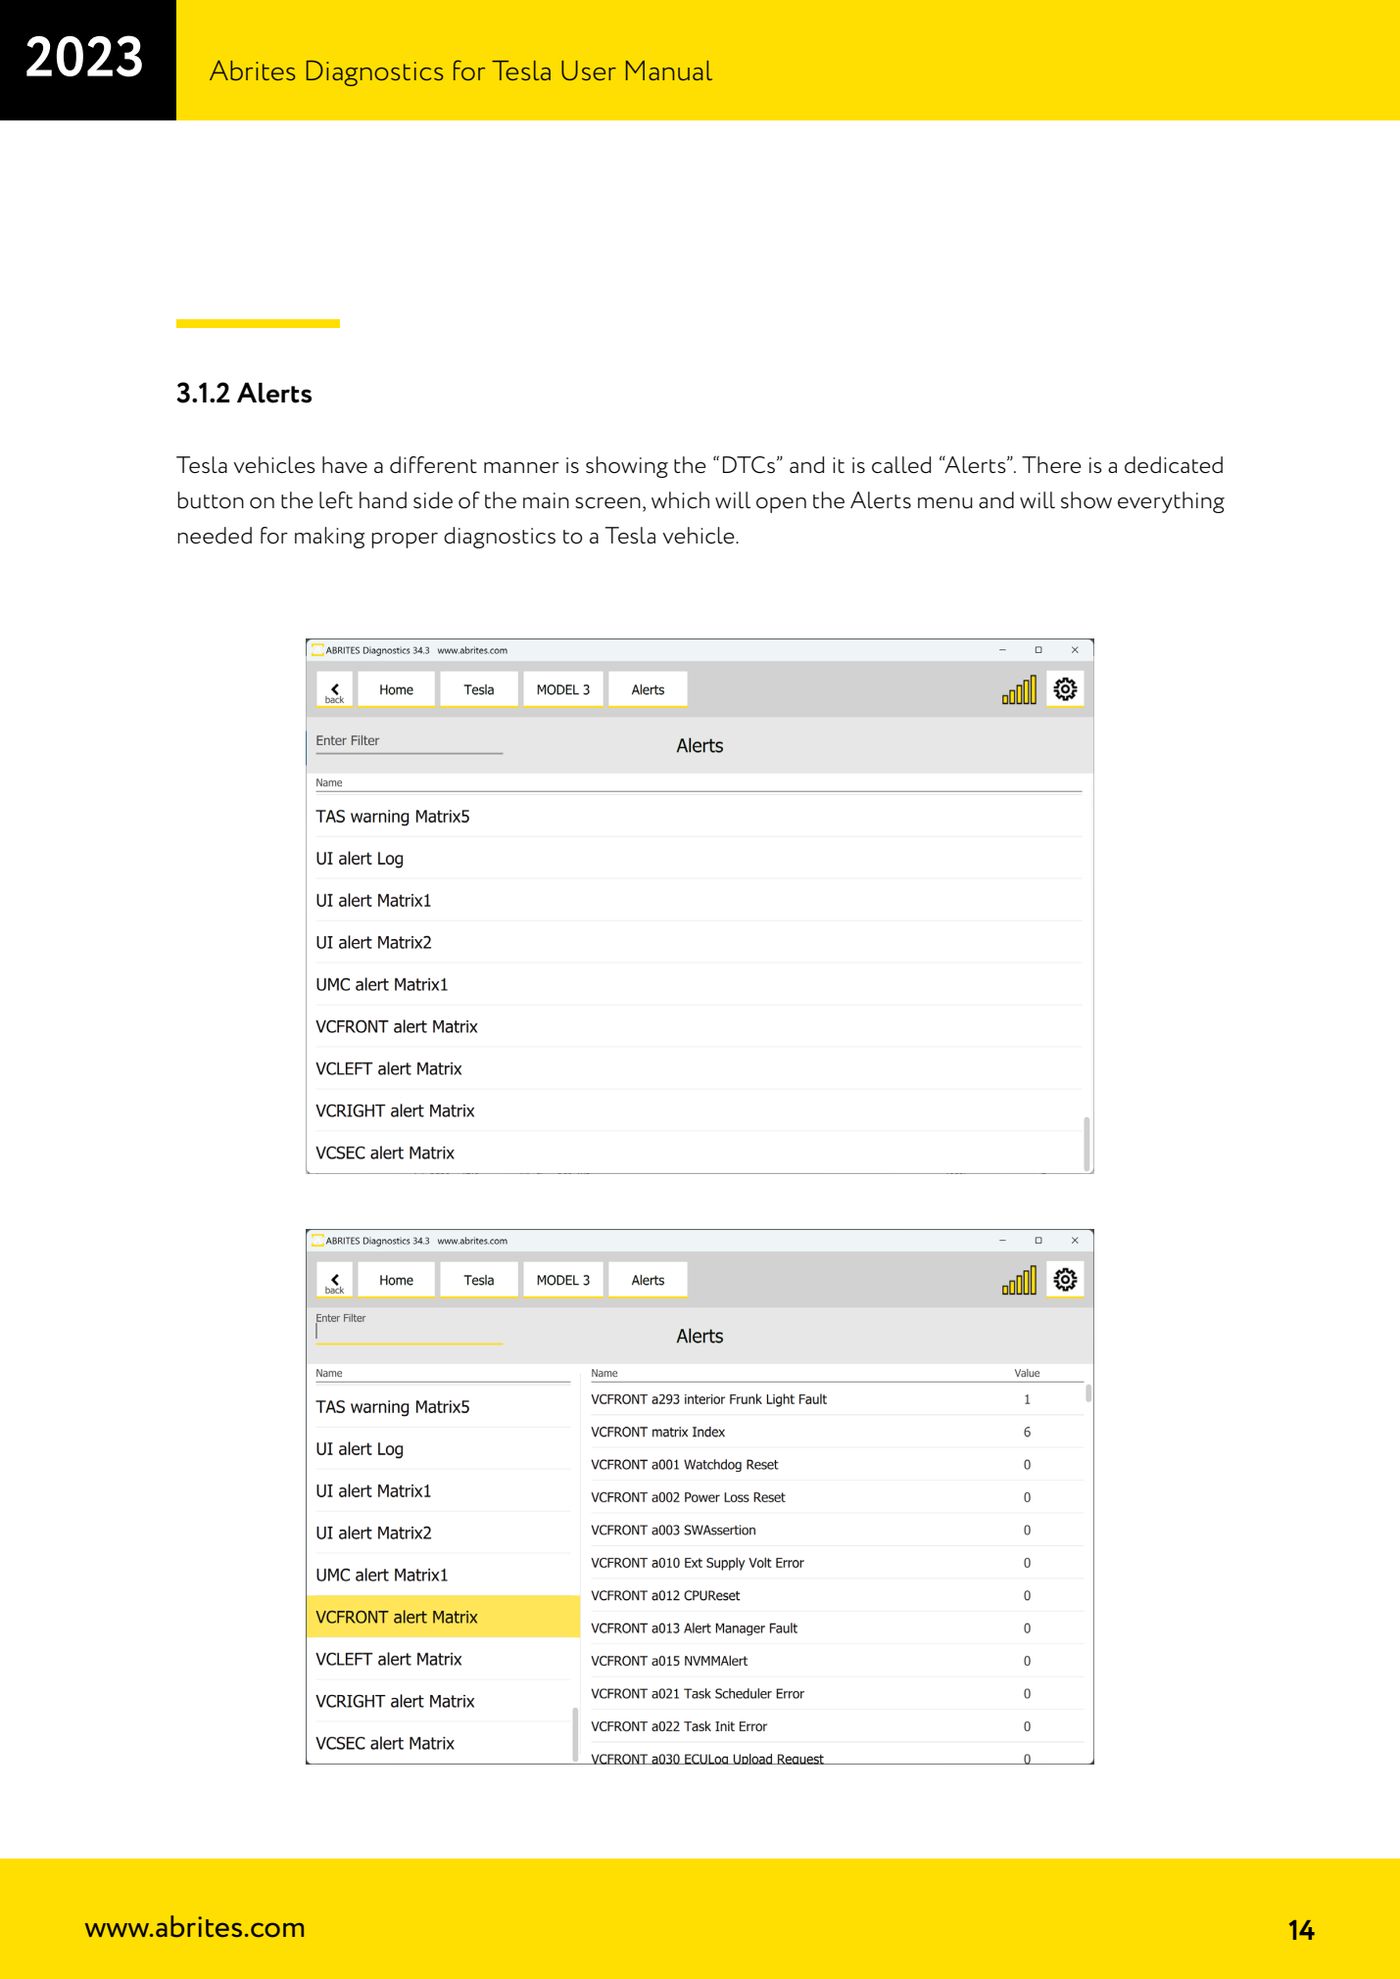Select TAS warning Matrix5 in upper list
1400x1979 pixels.
[698, 816]
